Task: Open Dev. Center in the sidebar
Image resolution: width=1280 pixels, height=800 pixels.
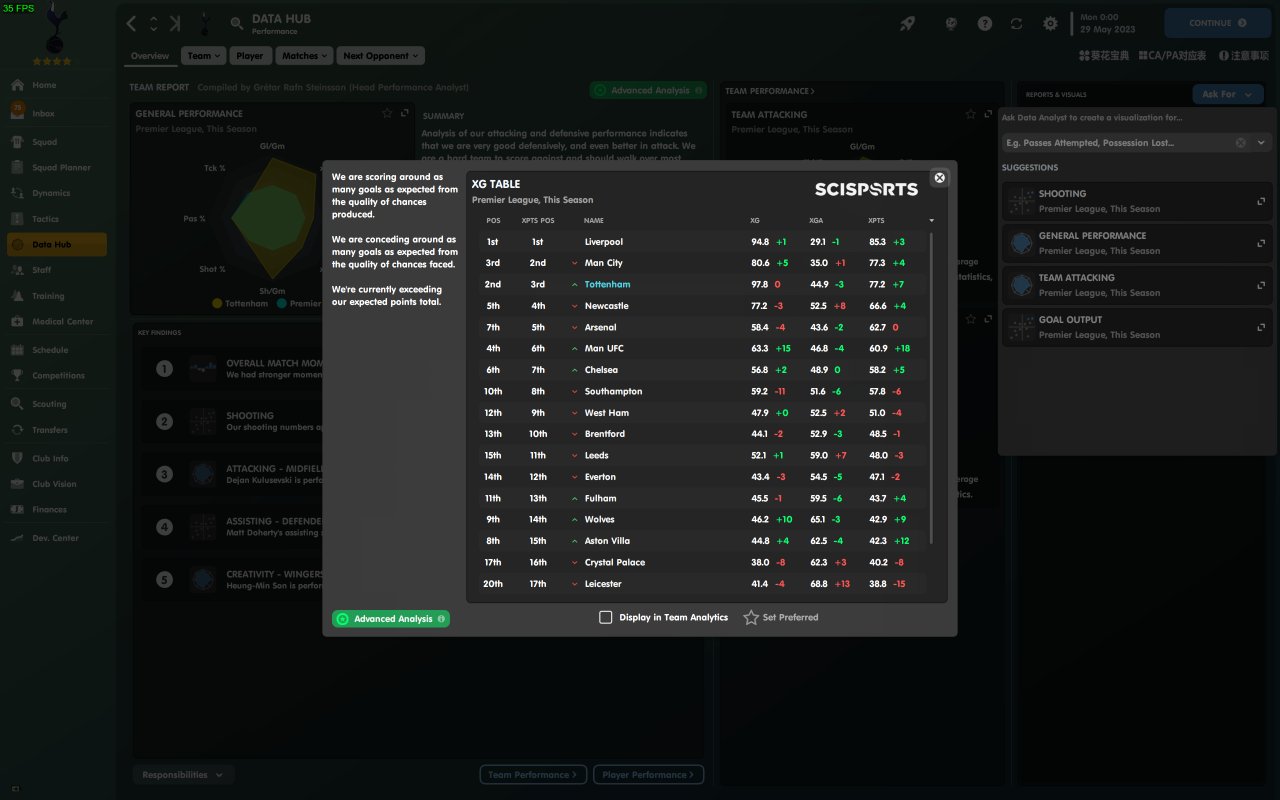Action: [55, 538]
